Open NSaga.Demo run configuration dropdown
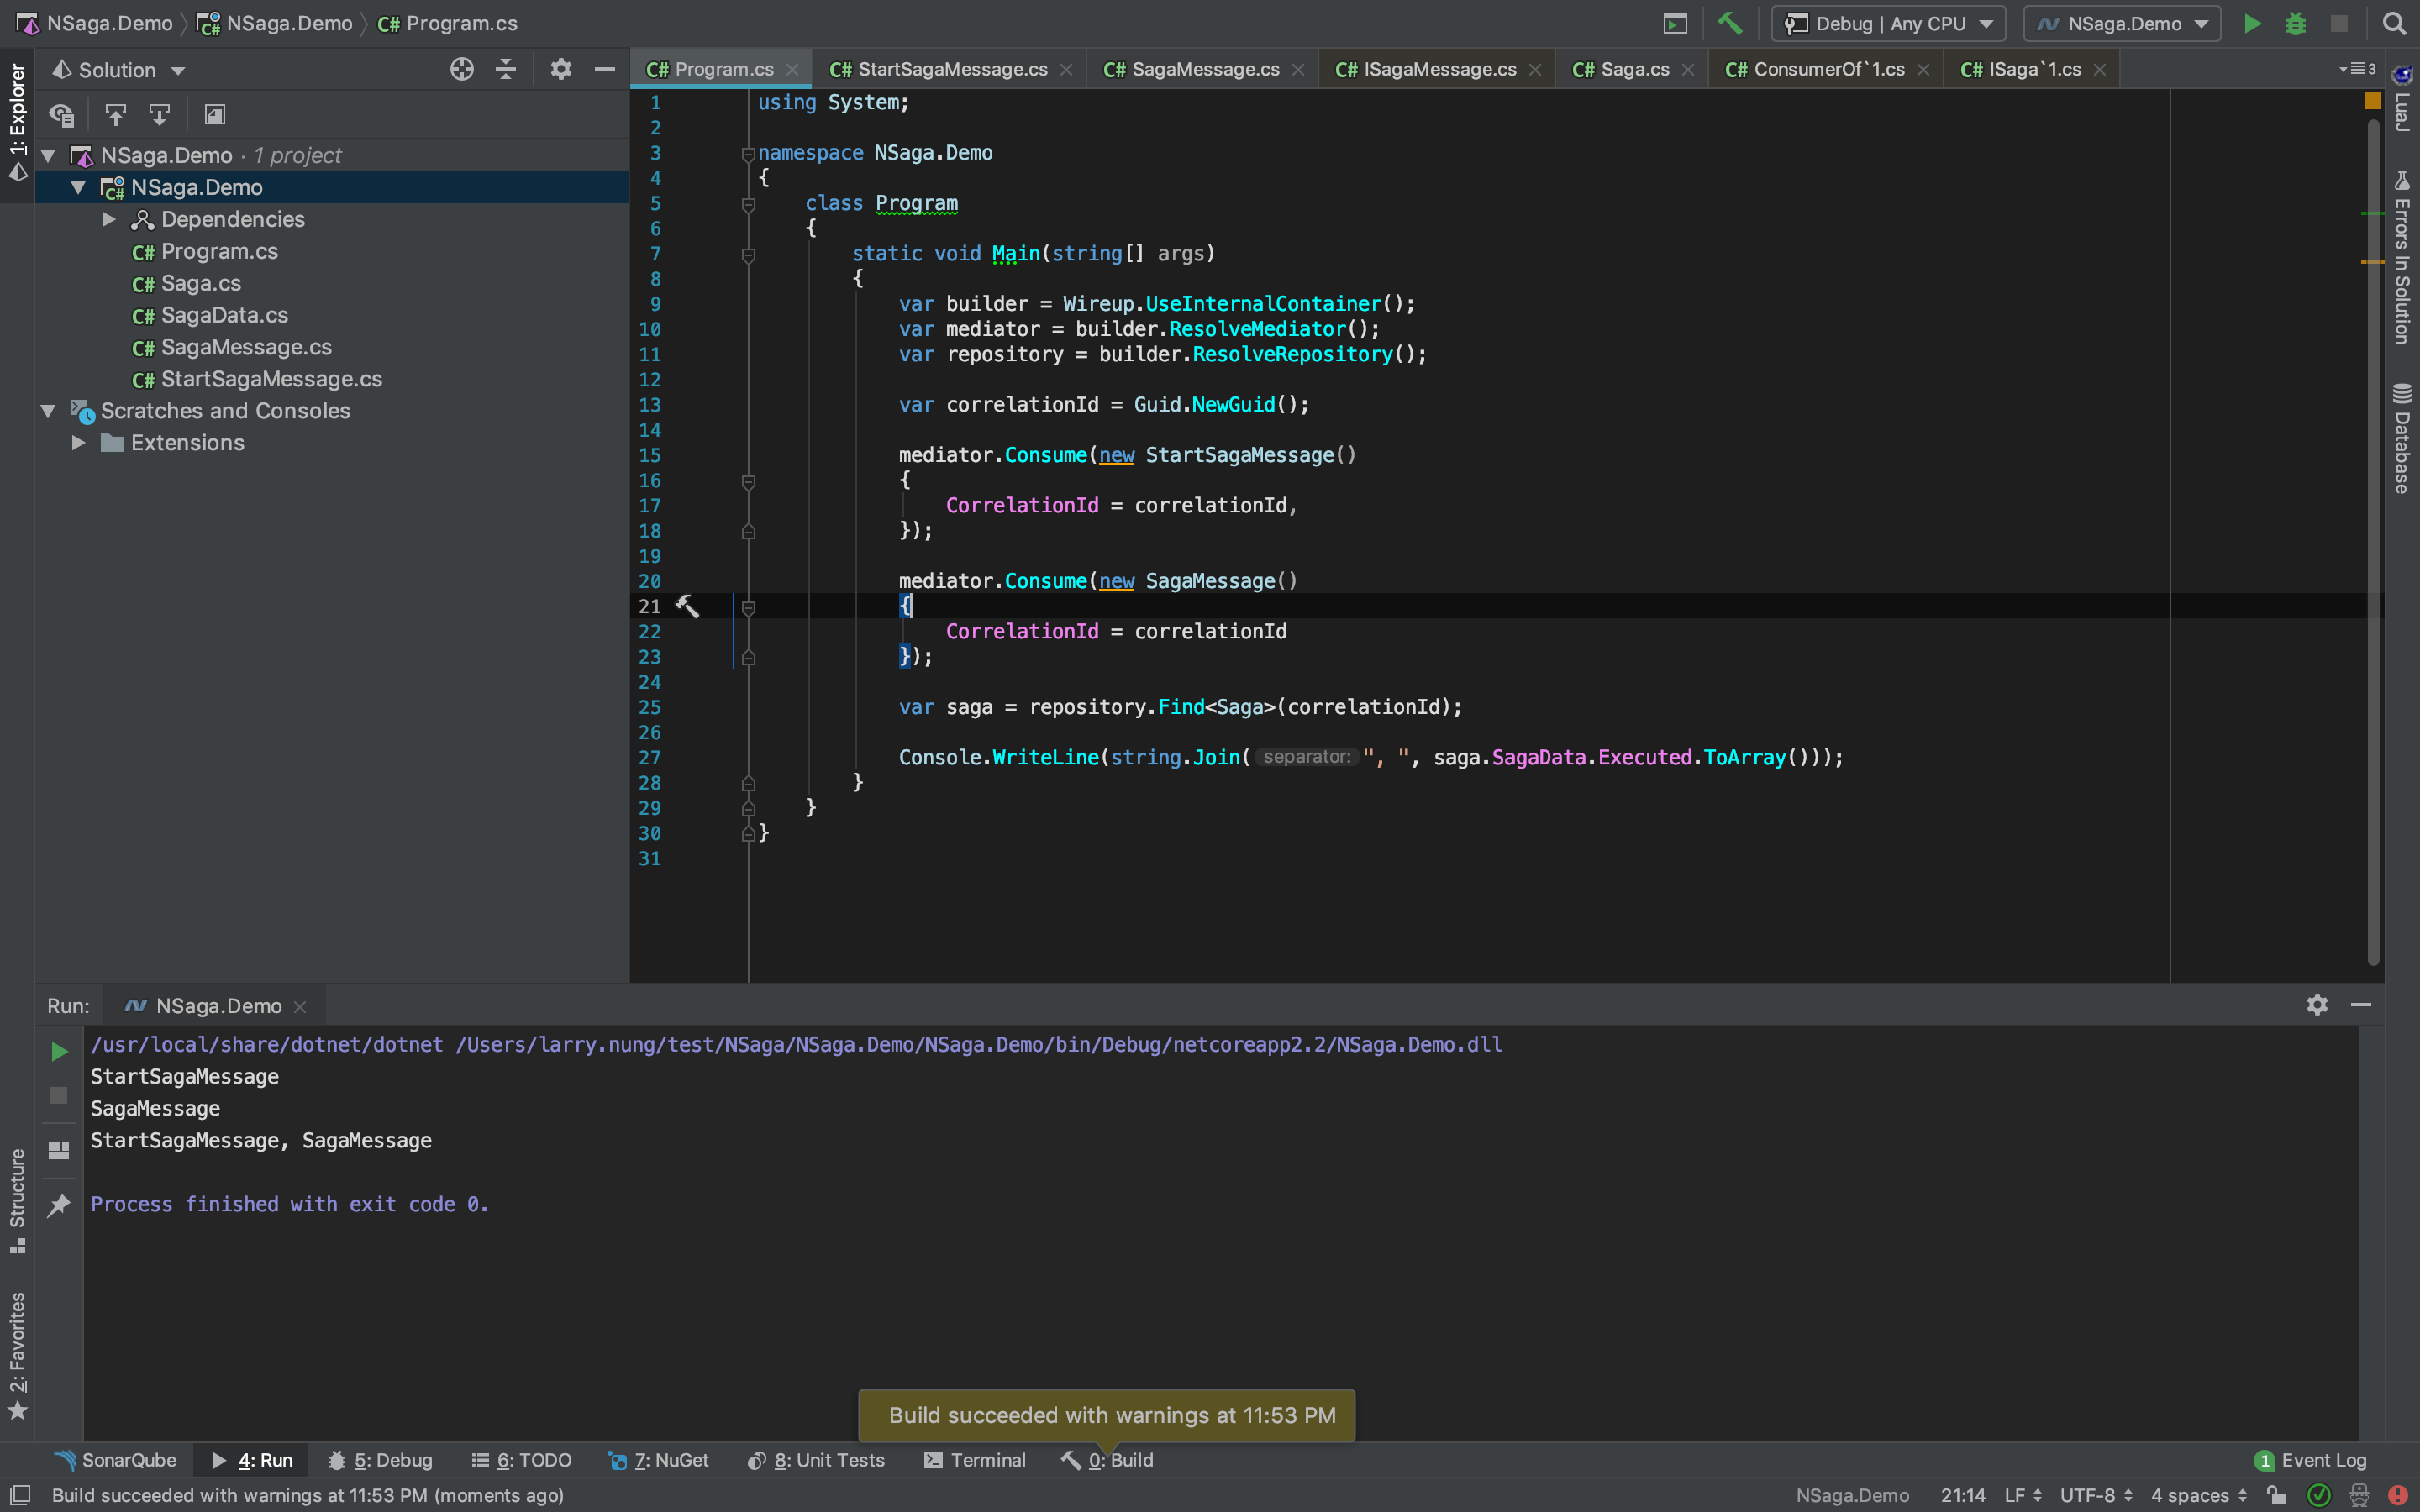The width and height of the screenshot is (2420, 1512). pyautogui.click(x=2122, y=23)
